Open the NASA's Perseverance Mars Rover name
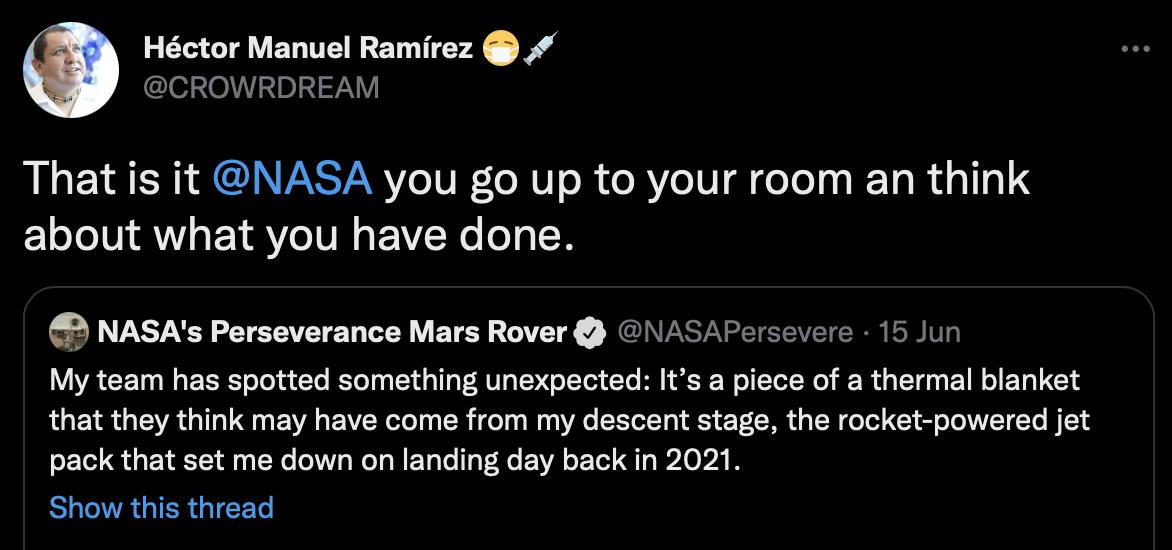The height and width of the screenshot is (550, 1172). coord(333,332)
